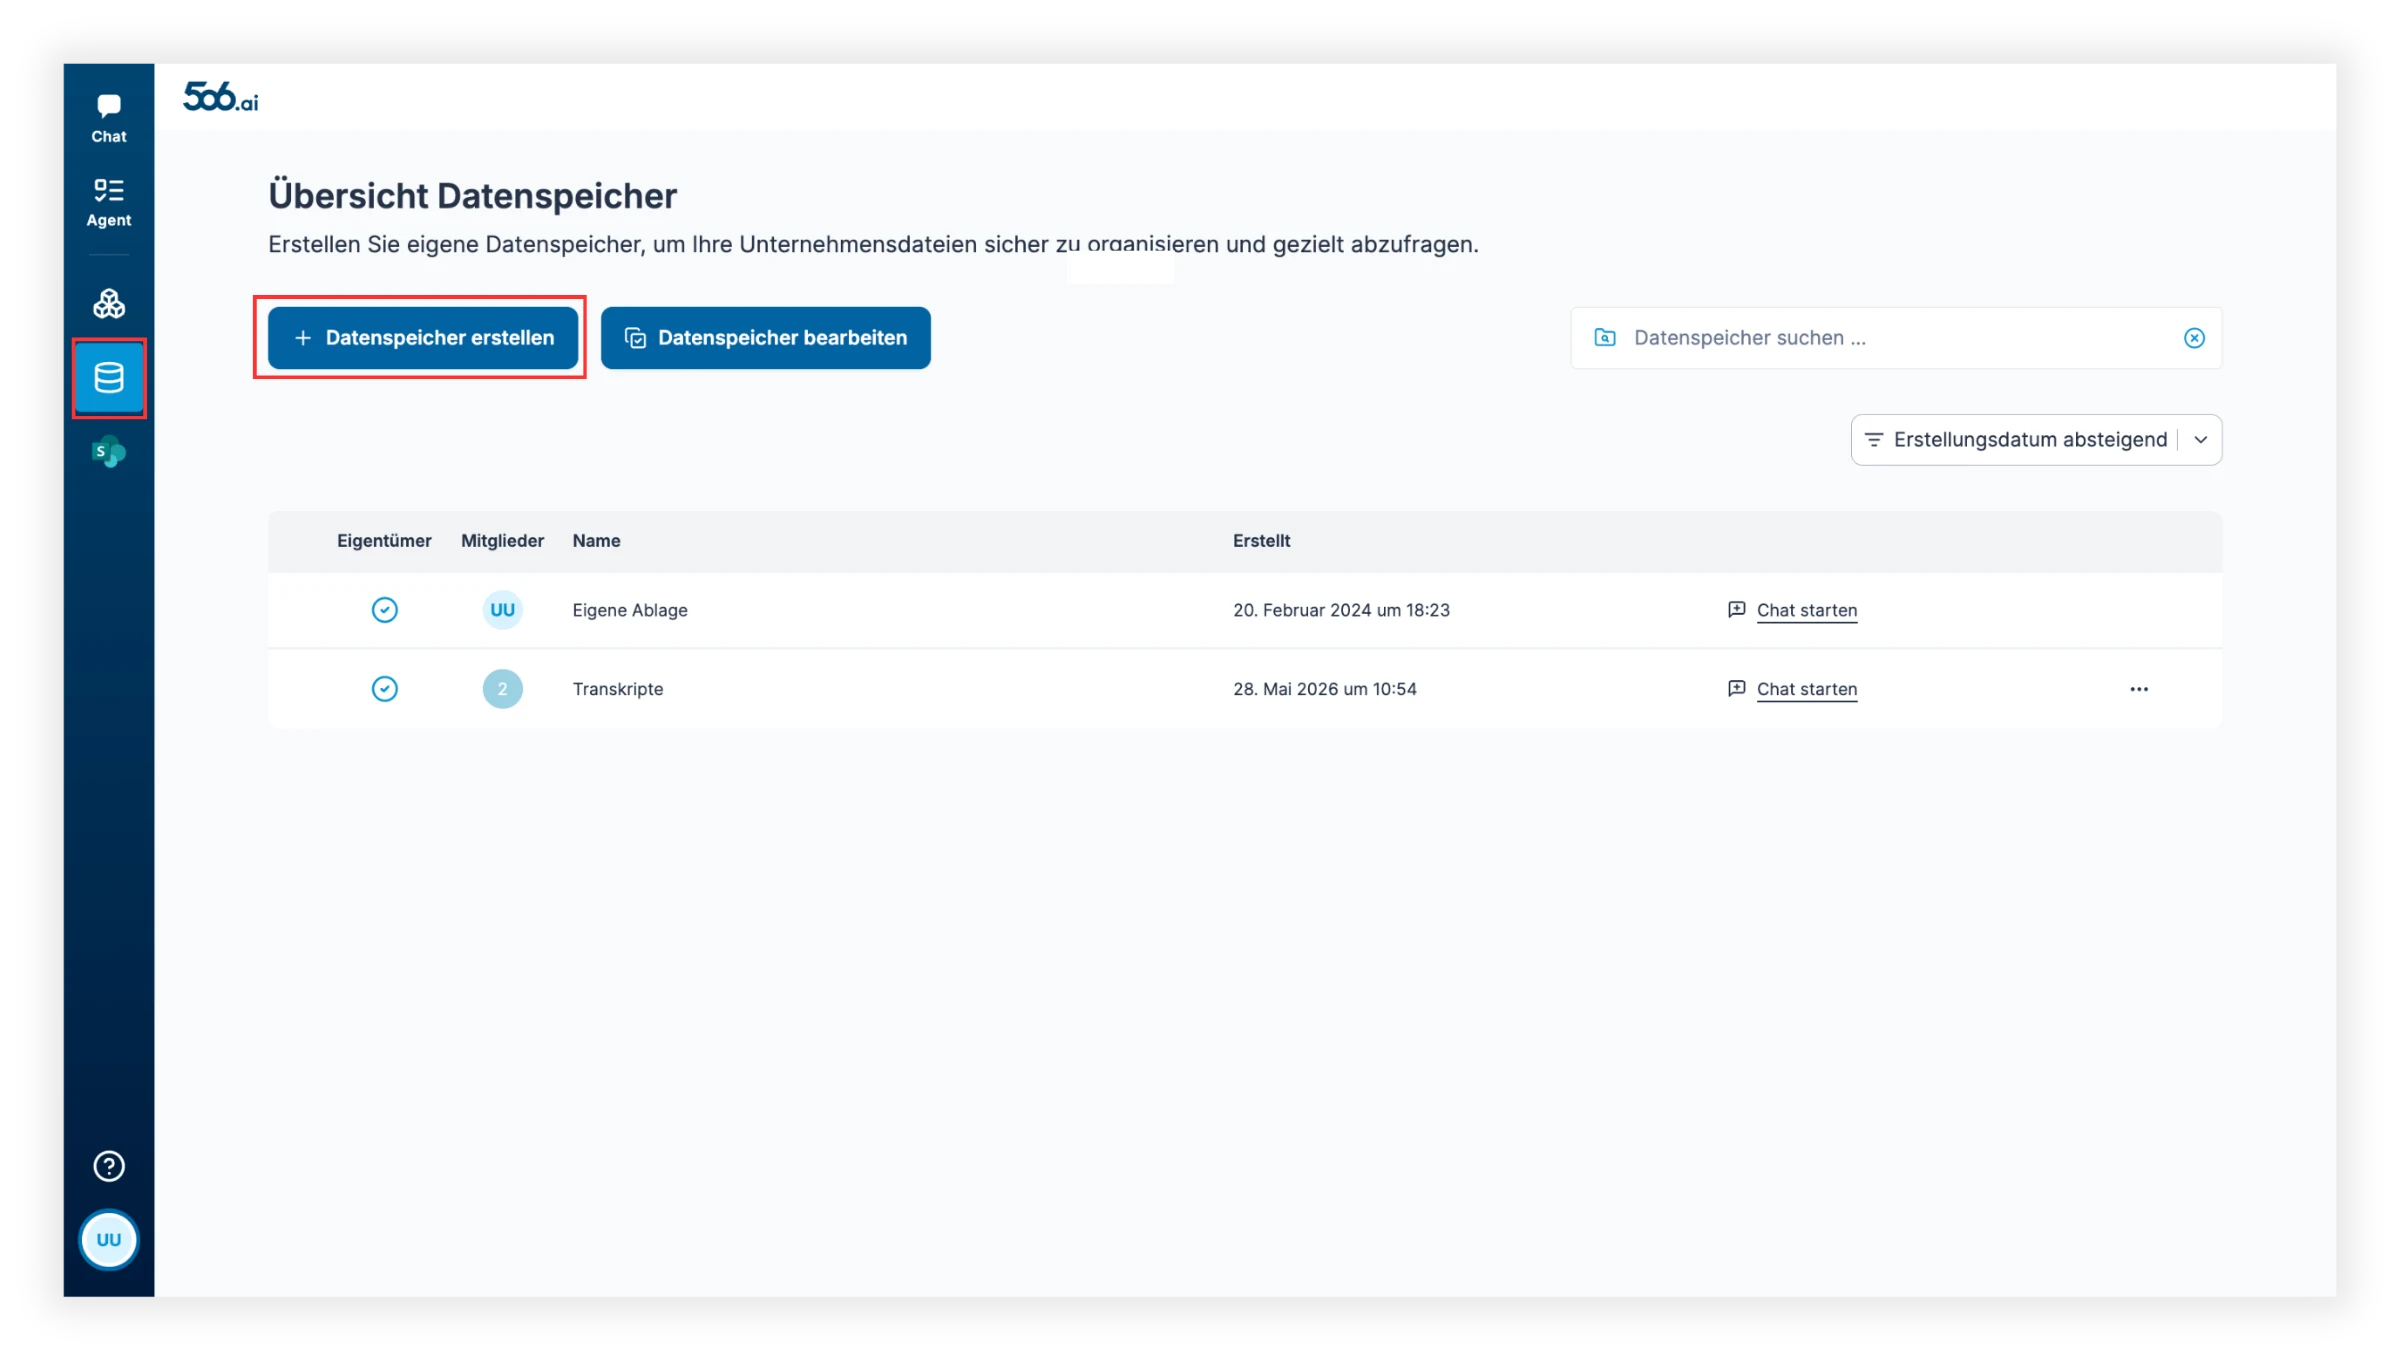This screenshot has height=1360, width=2400.
Task: Open the three-dot menu for Transkripte
Action: coord(2139,689)
